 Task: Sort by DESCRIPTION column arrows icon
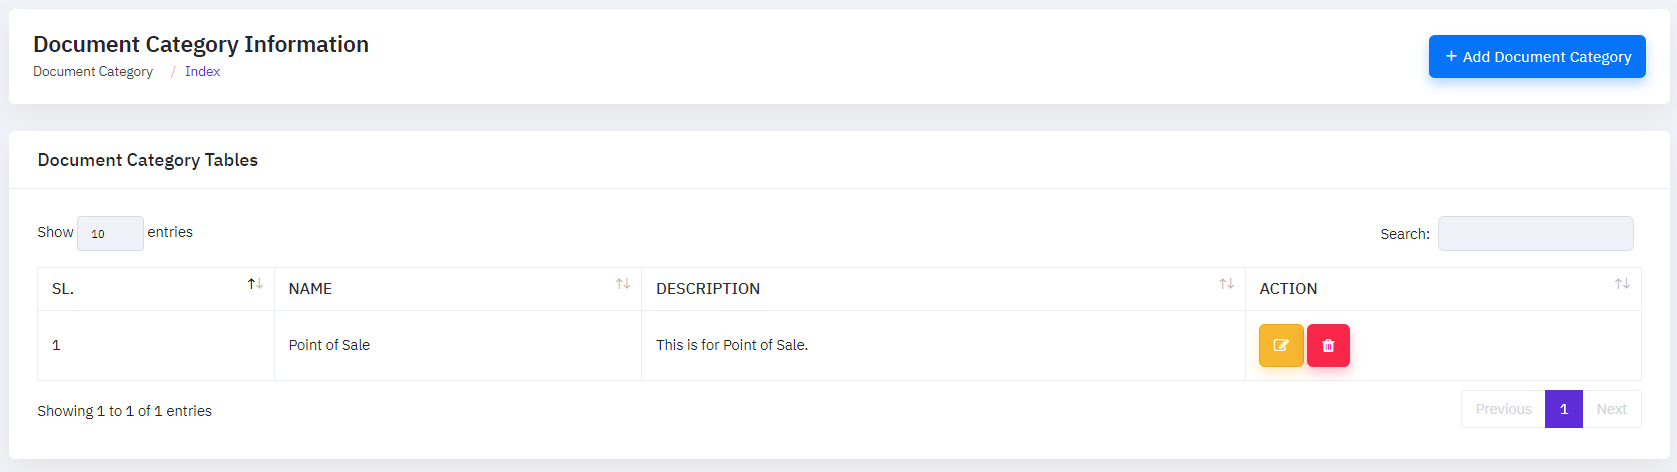(1226, 284)
